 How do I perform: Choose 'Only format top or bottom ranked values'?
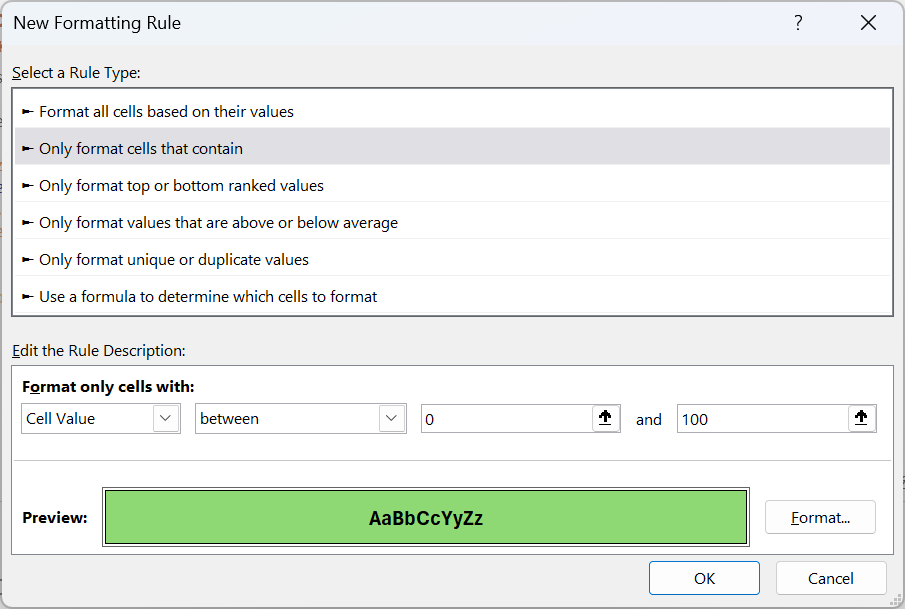tap(452, 185)
